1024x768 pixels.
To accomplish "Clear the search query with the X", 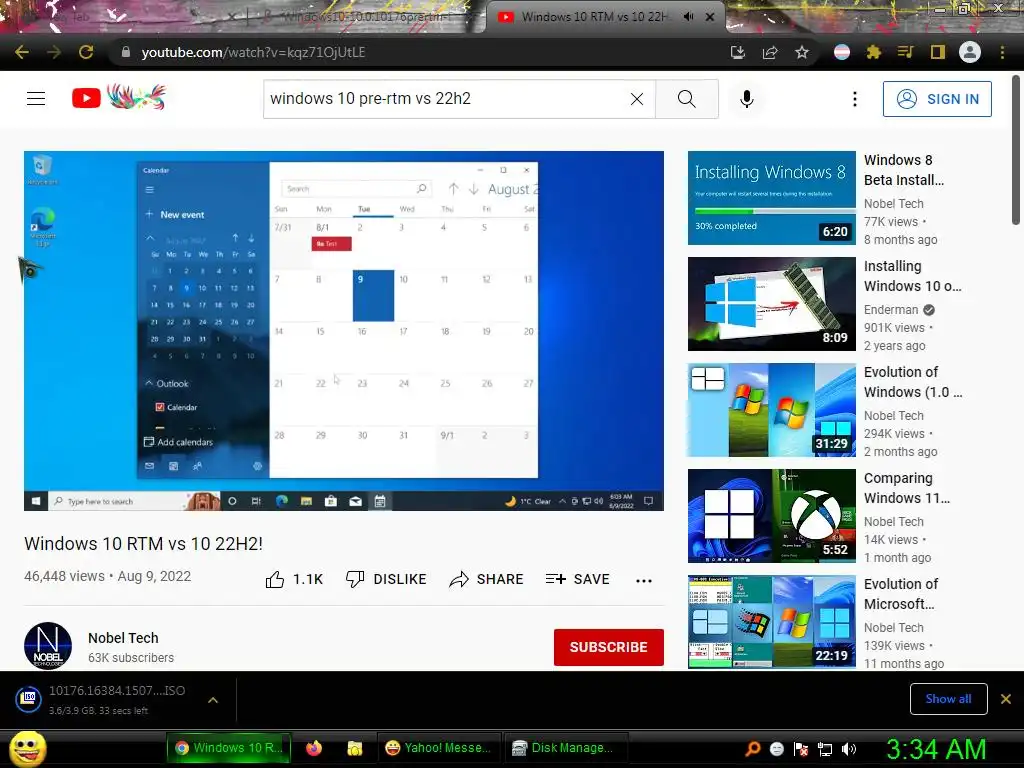I will (637, 99).
